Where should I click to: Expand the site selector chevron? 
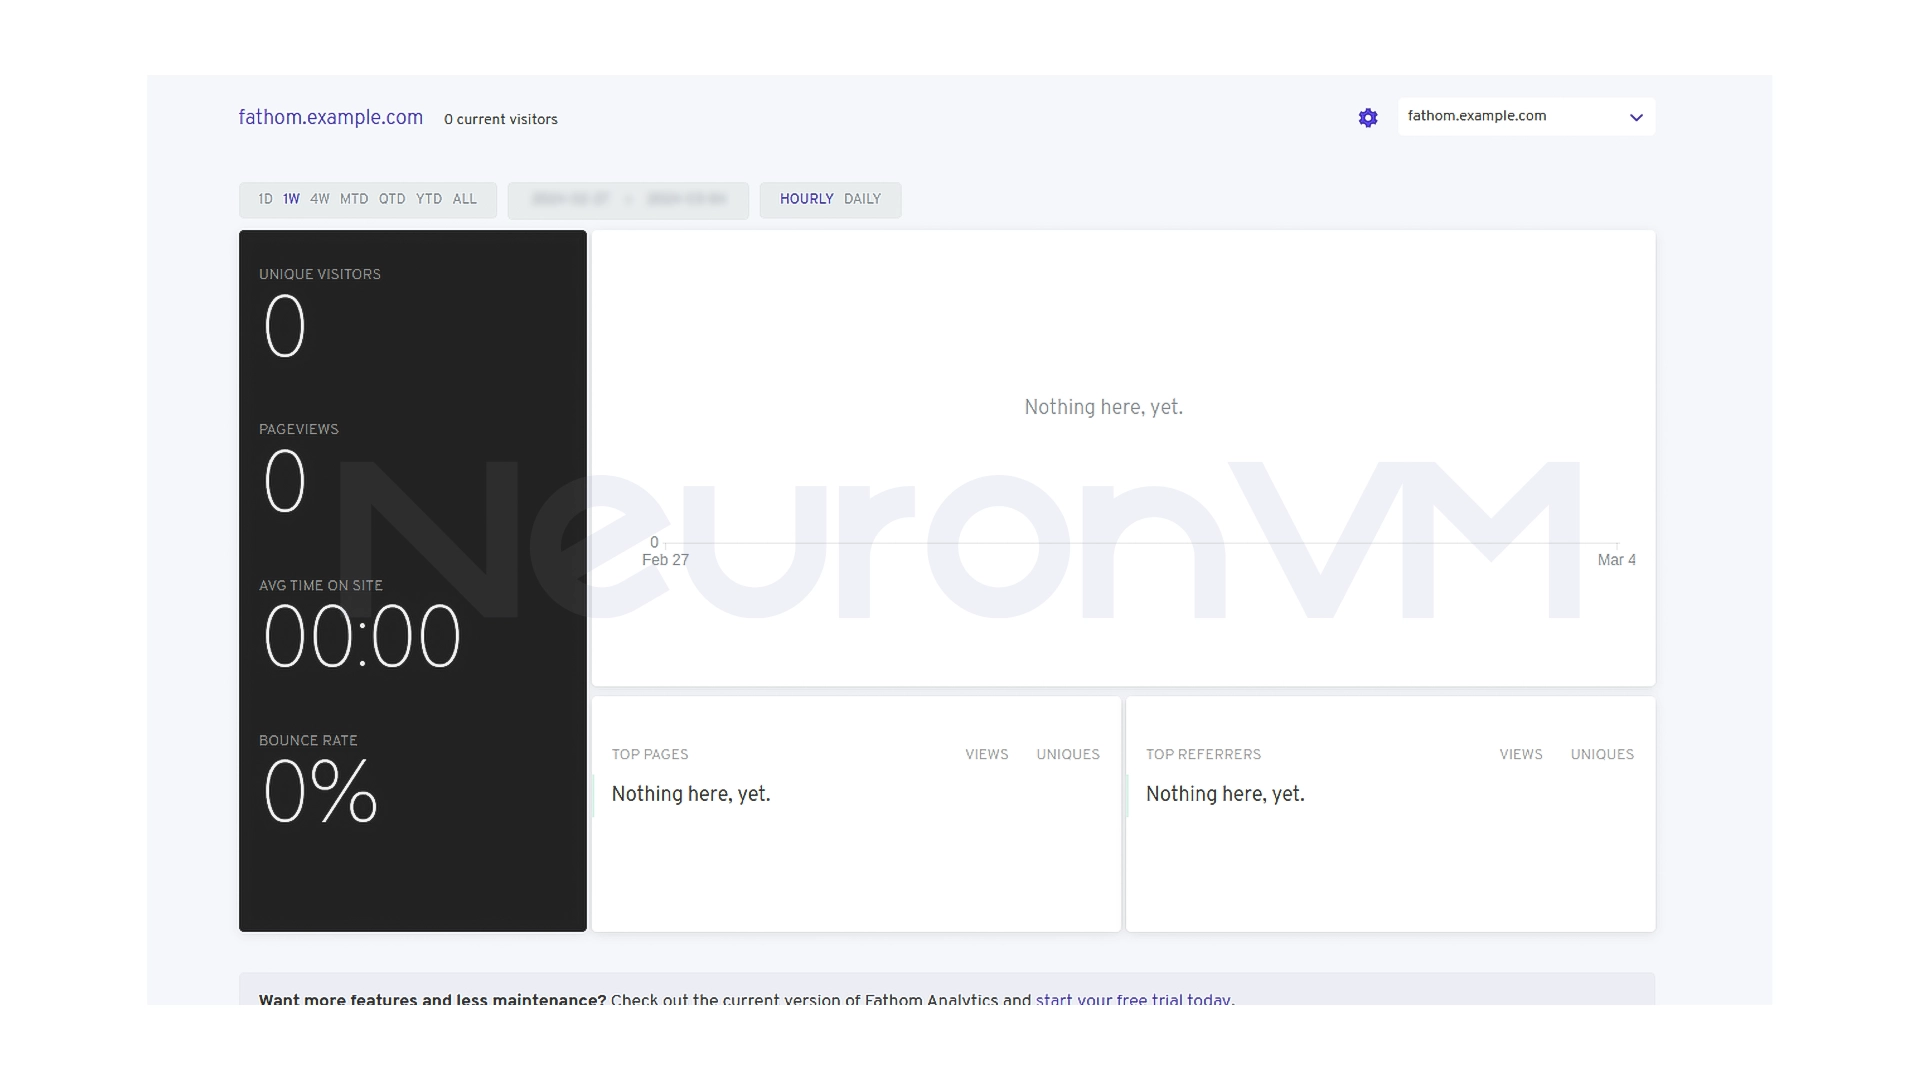click(x=1637, y=117)
